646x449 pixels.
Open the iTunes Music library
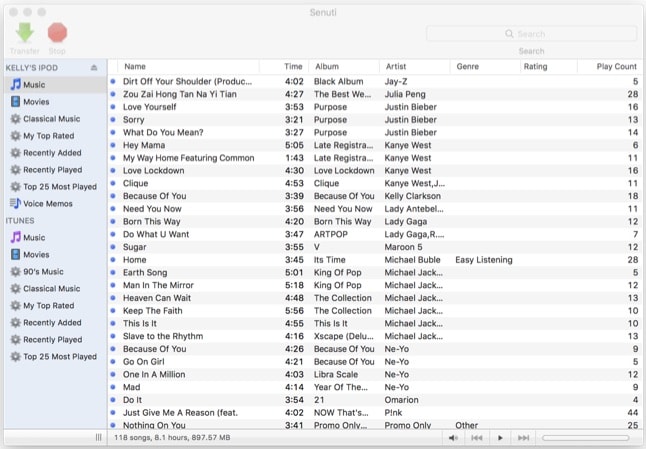pos(34,238)
